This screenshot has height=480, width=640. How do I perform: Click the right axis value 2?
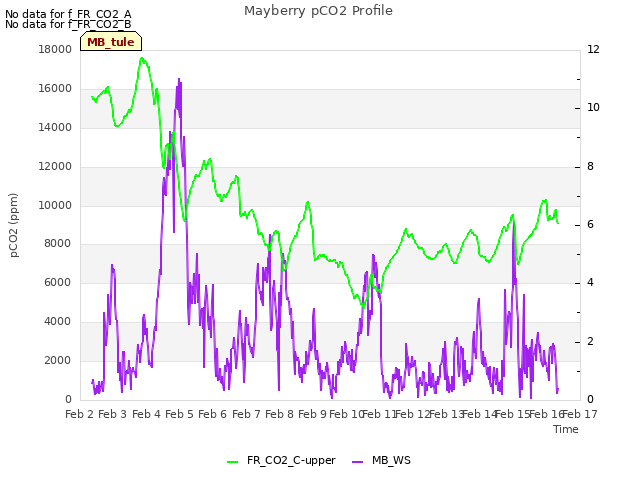pos(591,341)
